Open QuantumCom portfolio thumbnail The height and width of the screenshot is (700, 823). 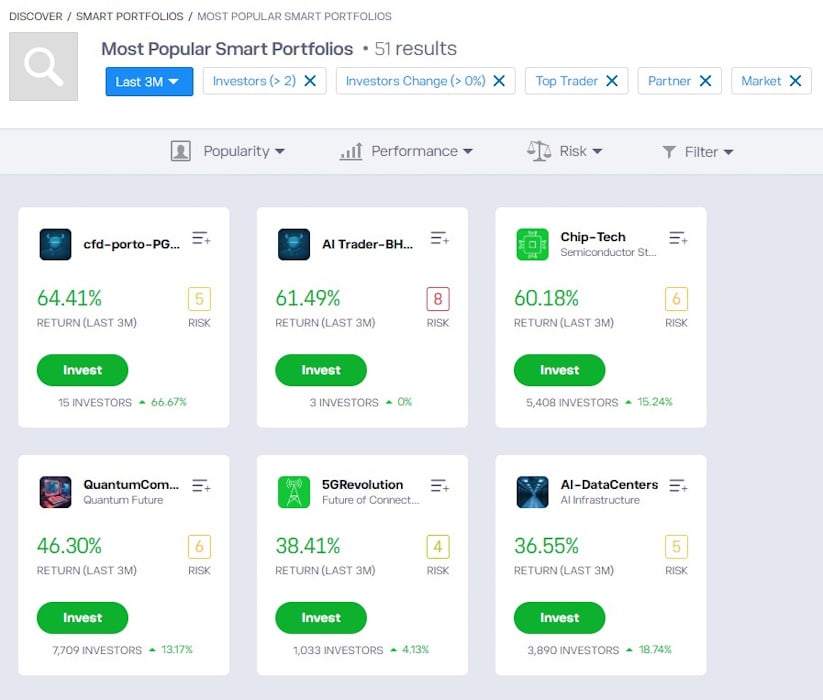click(55, 492)
